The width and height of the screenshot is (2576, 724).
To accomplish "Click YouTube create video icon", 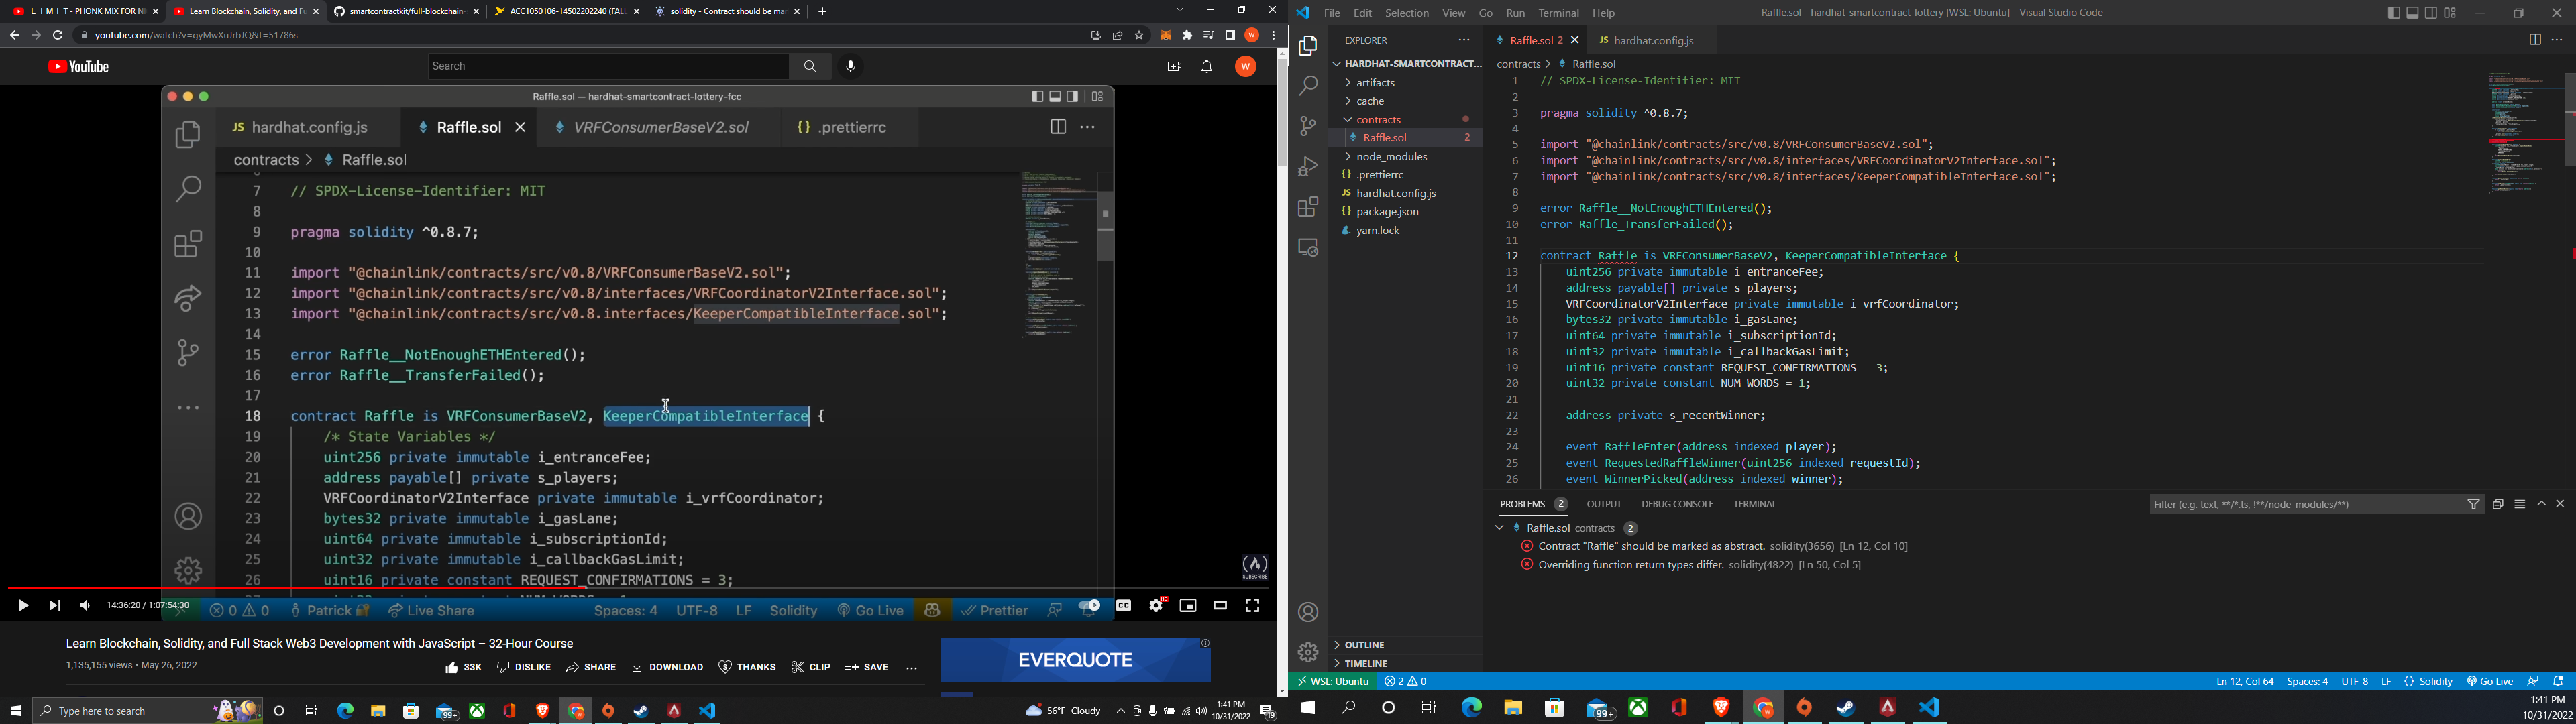I will tap(1174, 67).
